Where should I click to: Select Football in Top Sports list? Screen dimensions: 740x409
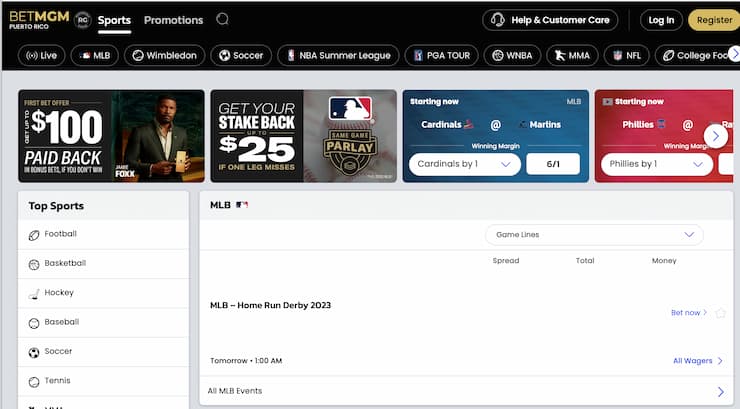tap(103, 234)
